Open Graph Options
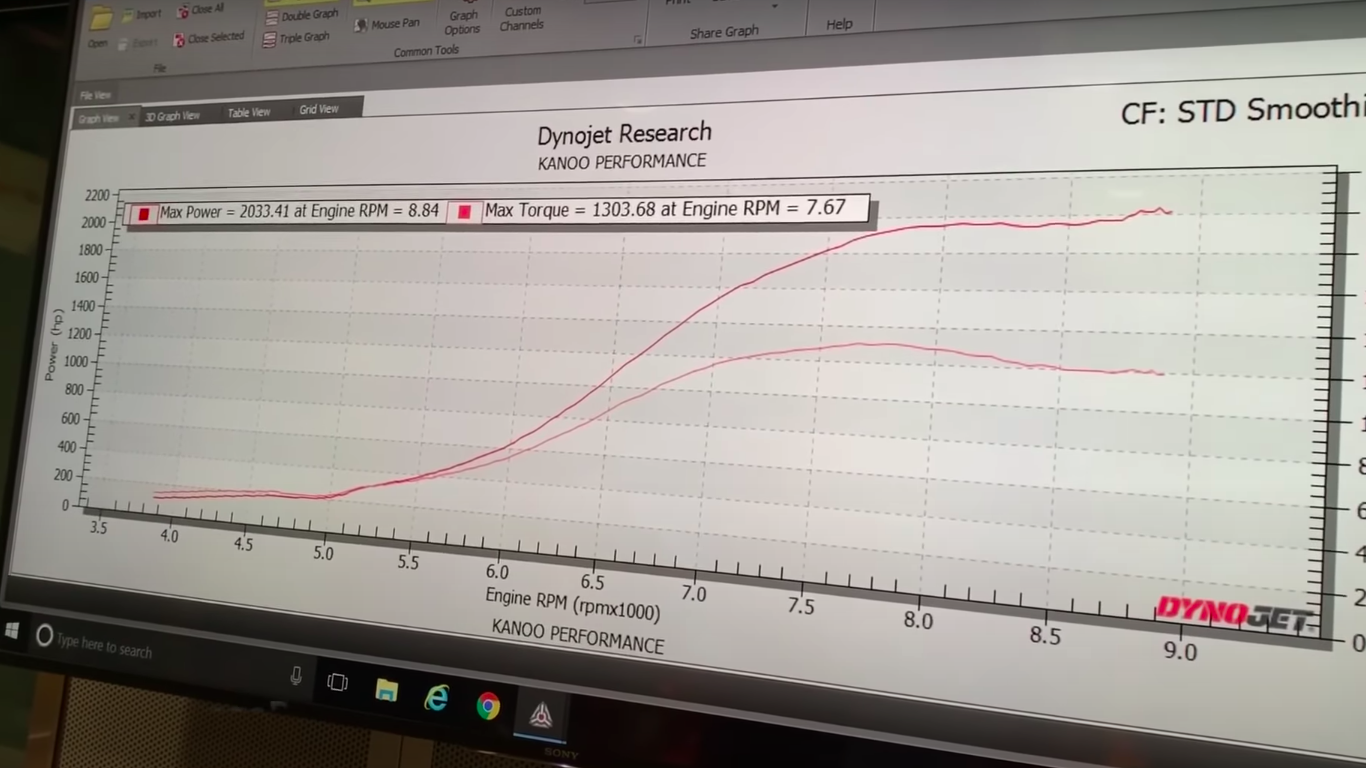This screenshot has height=768, width=1366. tap(462, 22)
